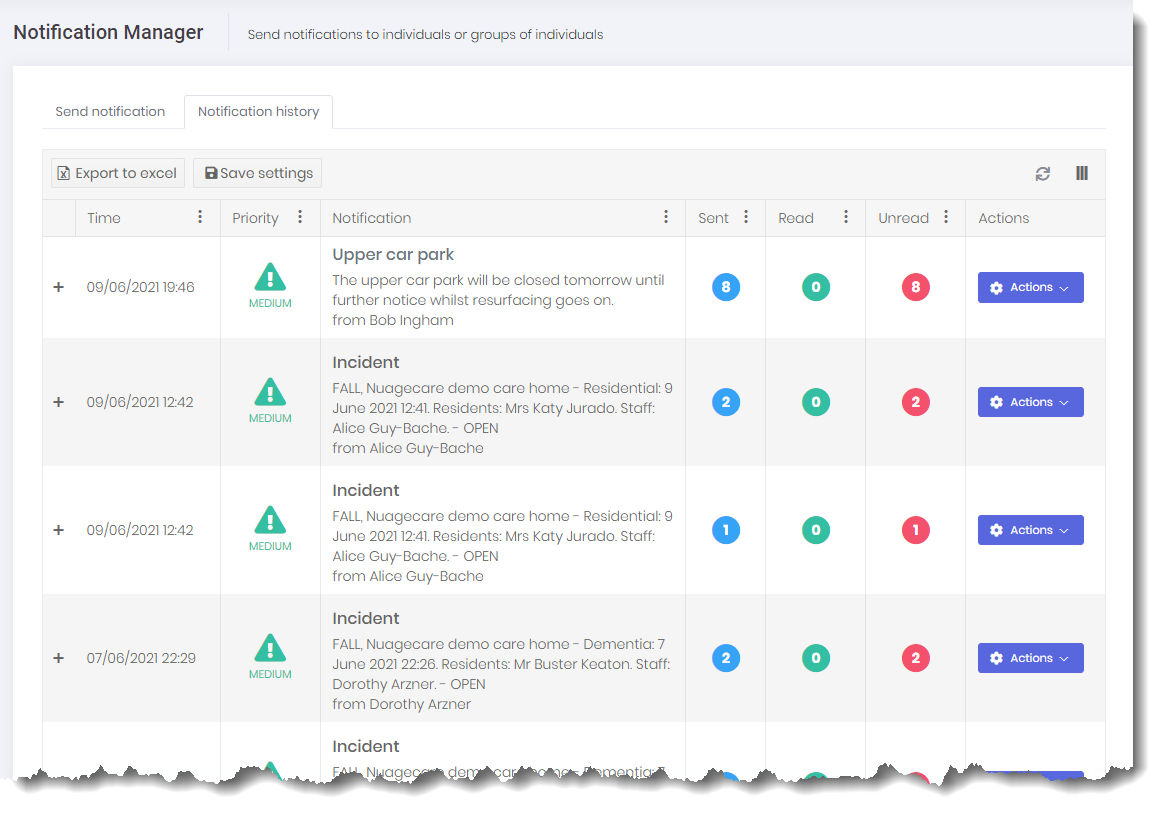Expand the Upper car park notification row
The image size is (1160, 819).
pos(58,287)
